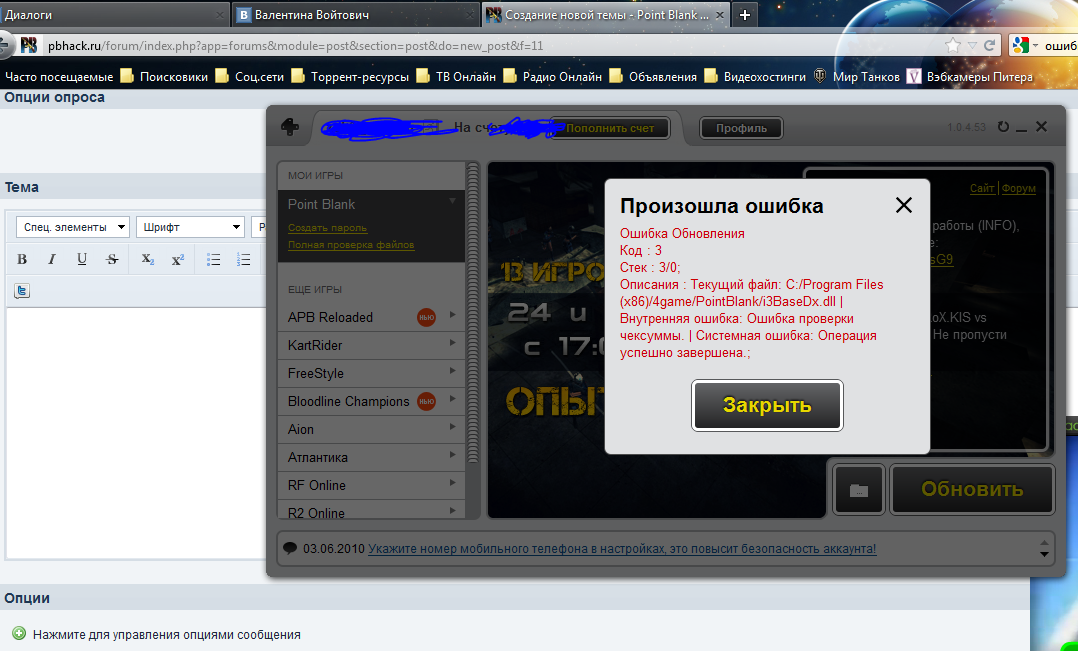Switch to the Создание новой темы tab
1078x651 pixels.
pos(606,14)
